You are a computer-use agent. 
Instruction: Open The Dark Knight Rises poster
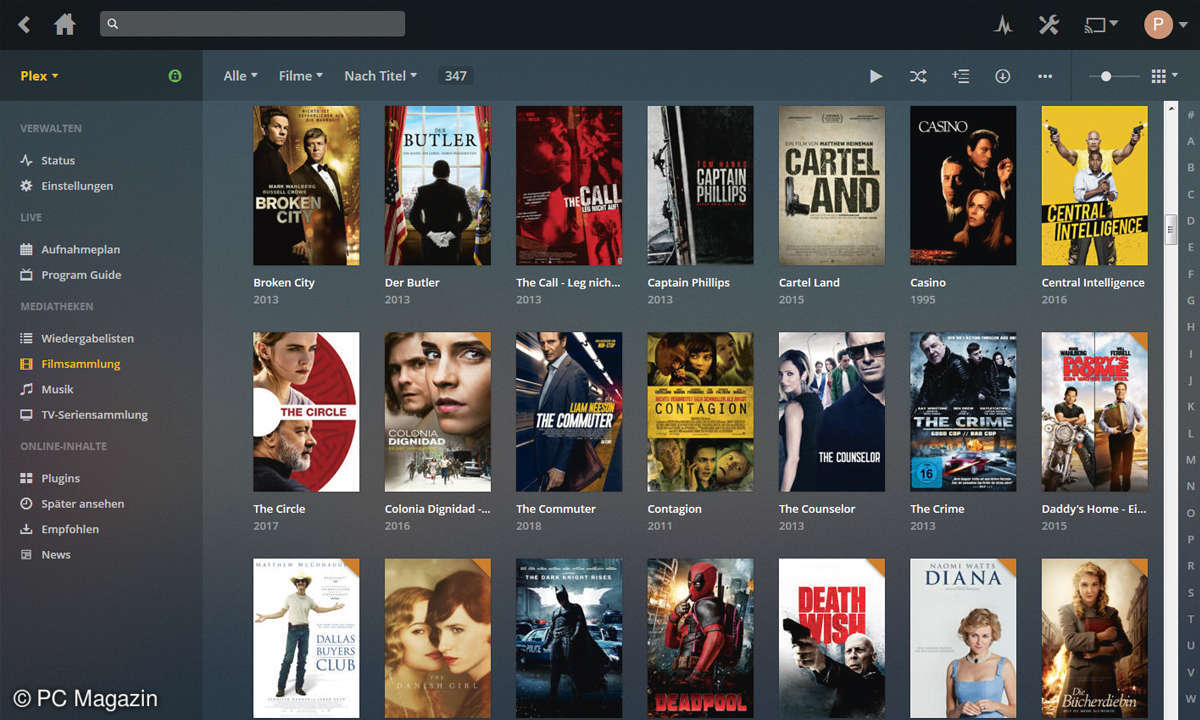pos(569,638)
